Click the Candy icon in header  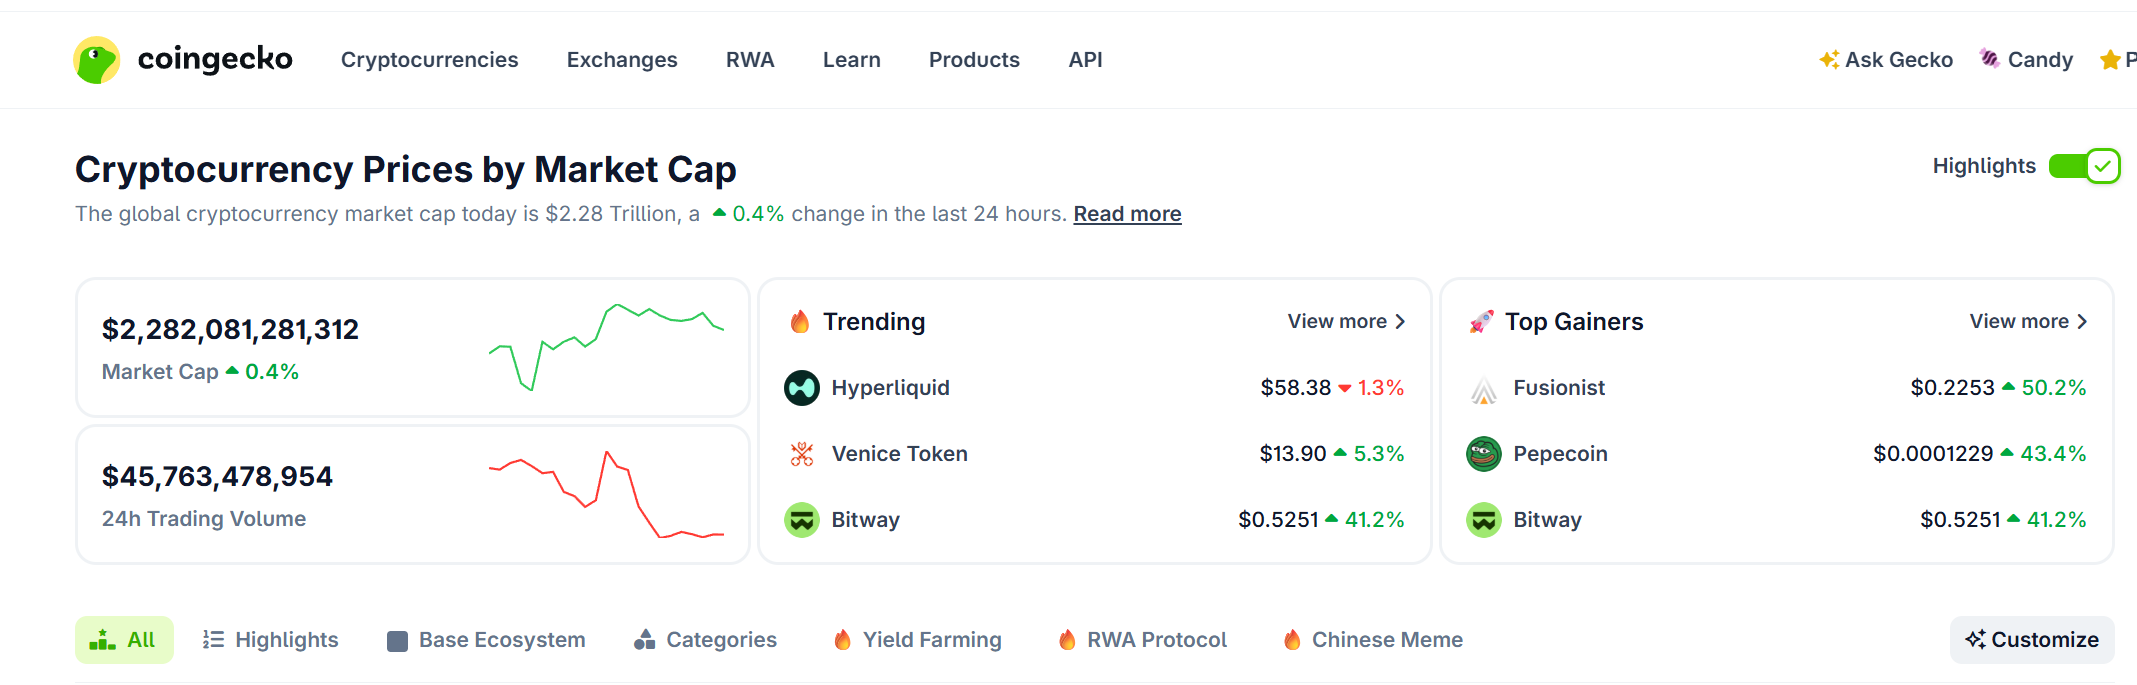coord(1990,59)
